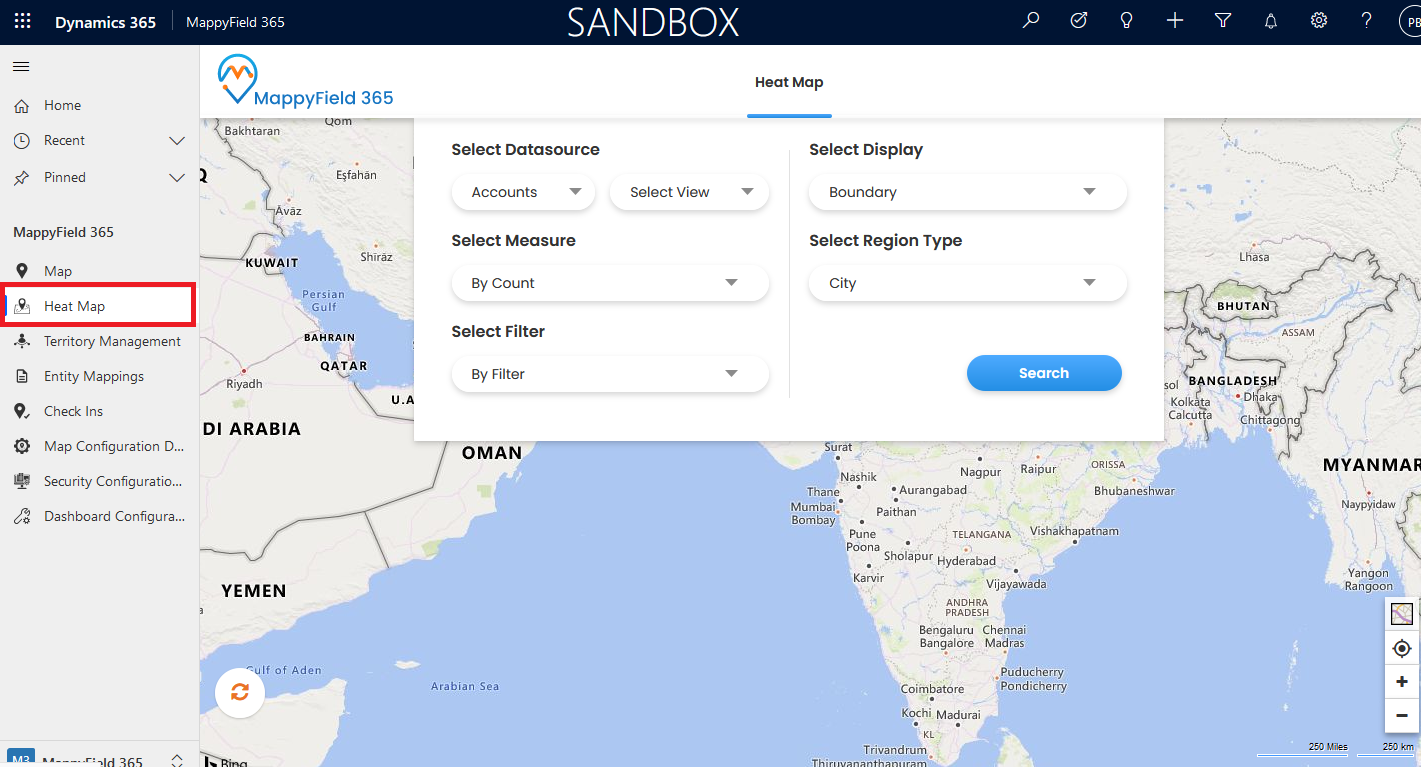The width and height of the screenshot is (1421, 767).
Task: Click the MappyField 365 sidebar section heading
Action: coord(64,232)
